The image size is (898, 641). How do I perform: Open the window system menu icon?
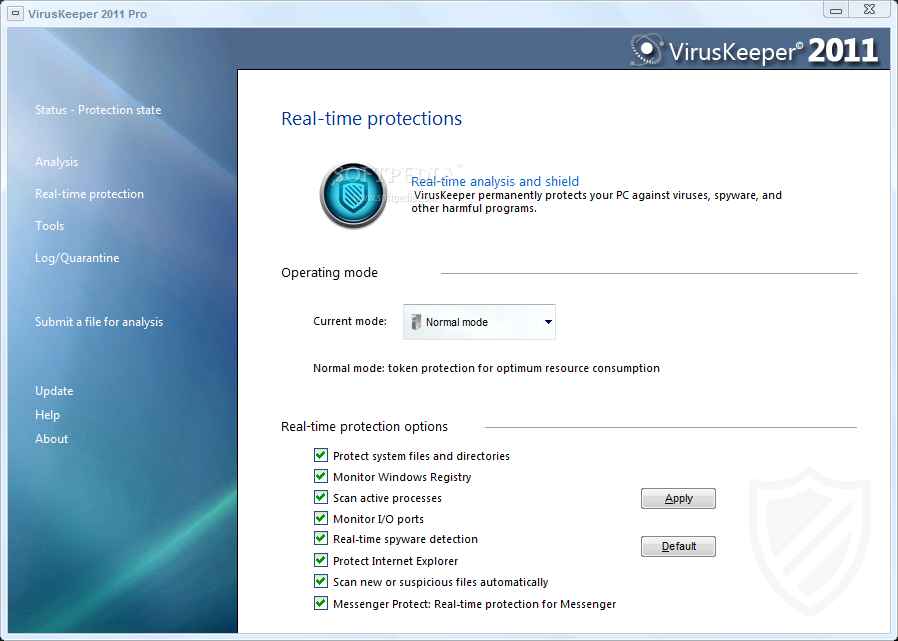coord(16,13)
